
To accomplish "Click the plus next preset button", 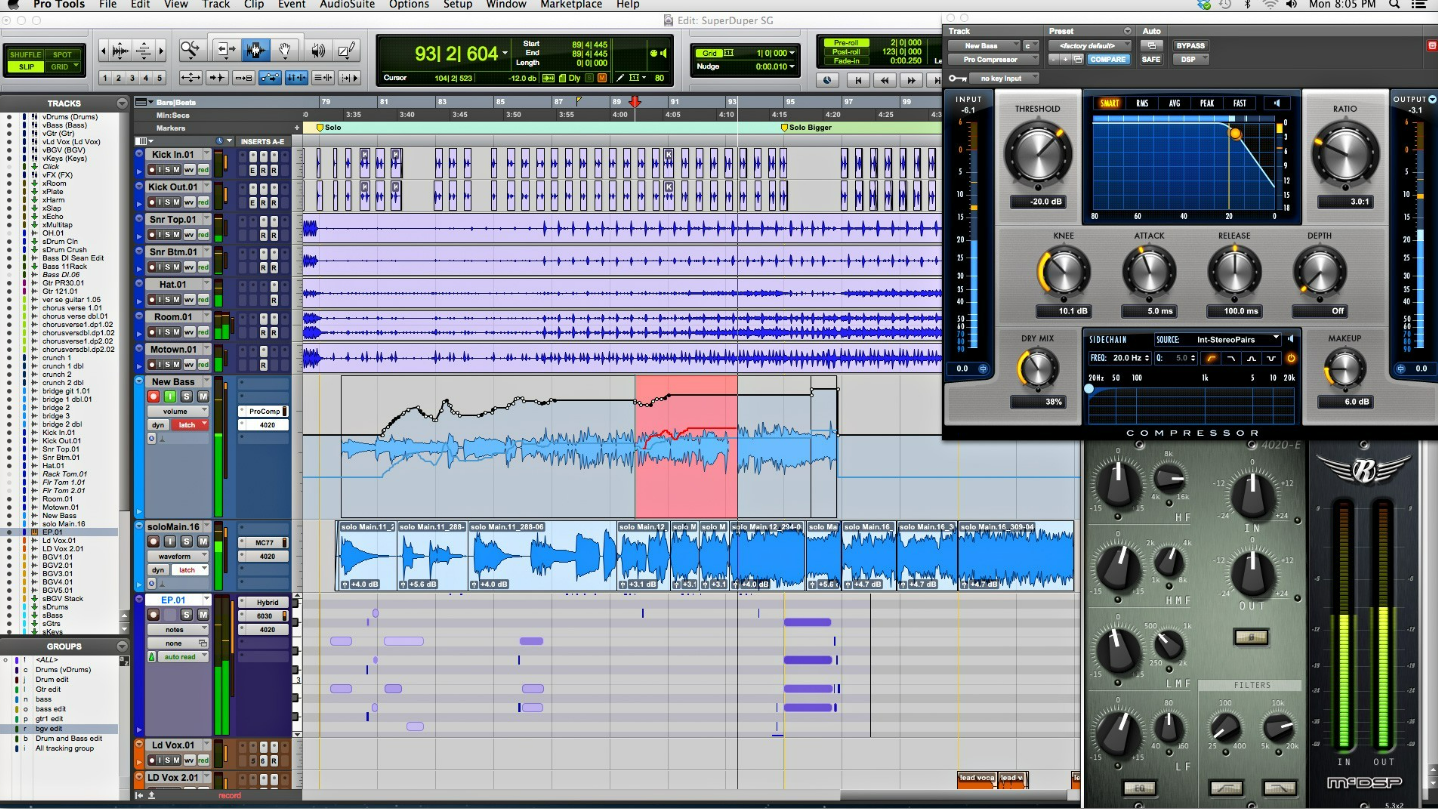I will pos(1066,59).
